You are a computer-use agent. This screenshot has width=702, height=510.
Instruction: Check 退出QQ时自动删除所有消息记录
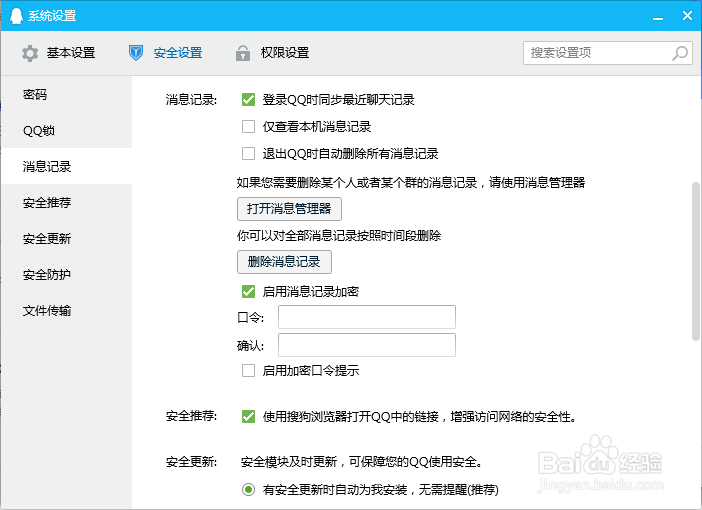tap(248, 154)
